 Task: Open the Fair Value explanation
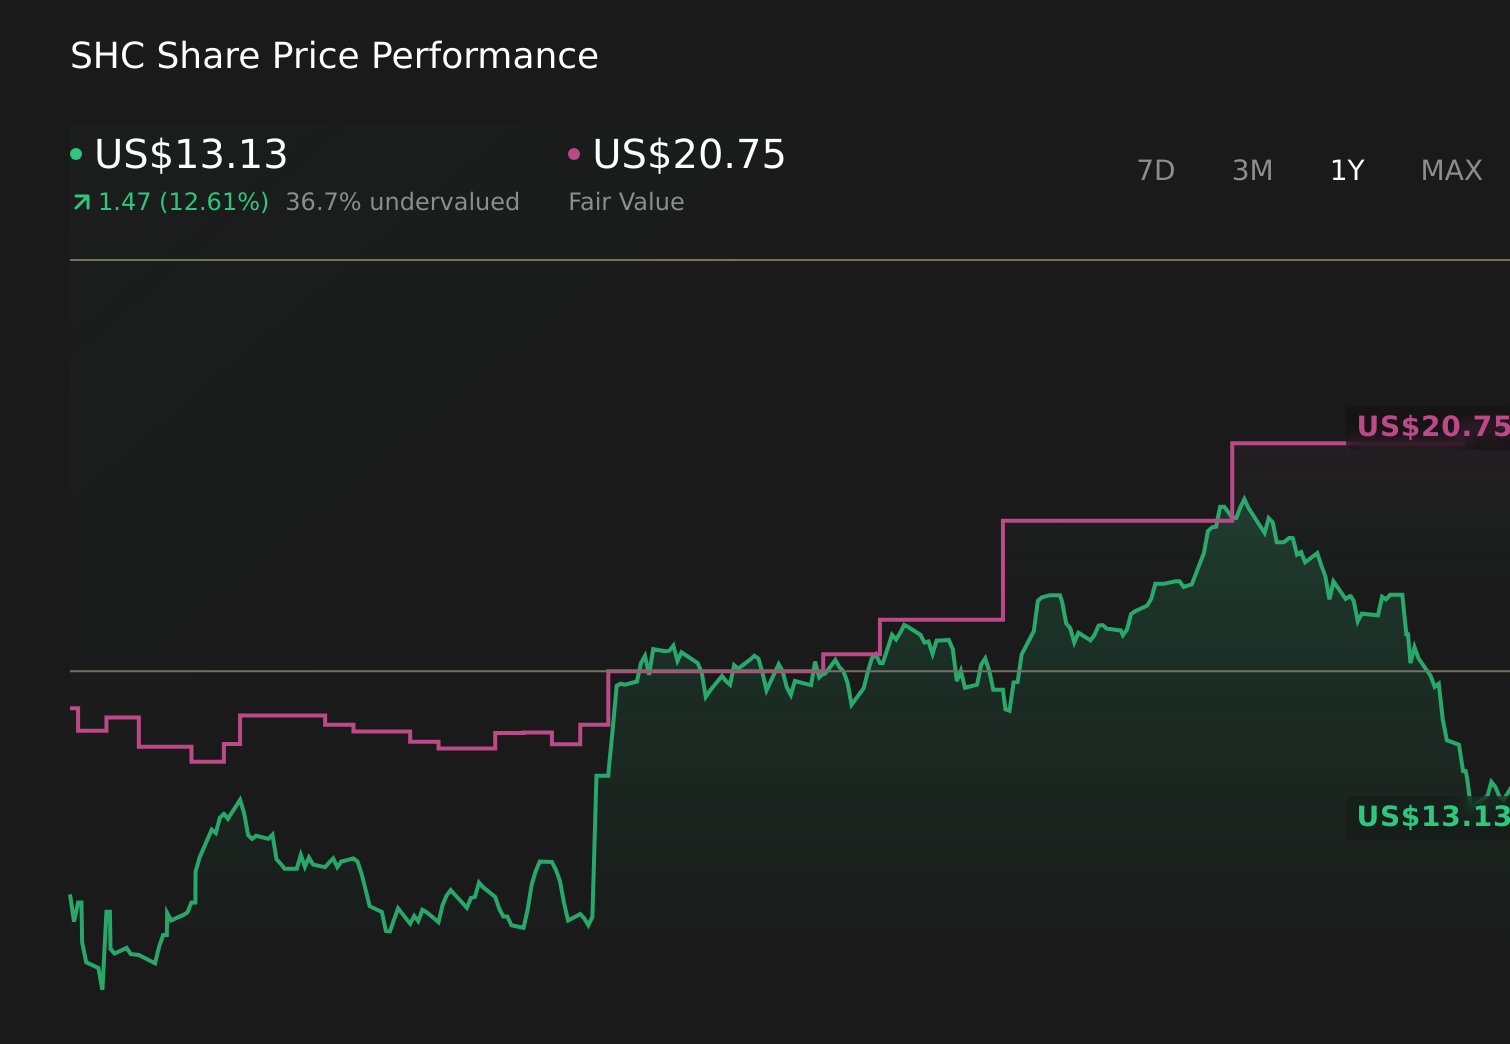[x=625, y=201]
